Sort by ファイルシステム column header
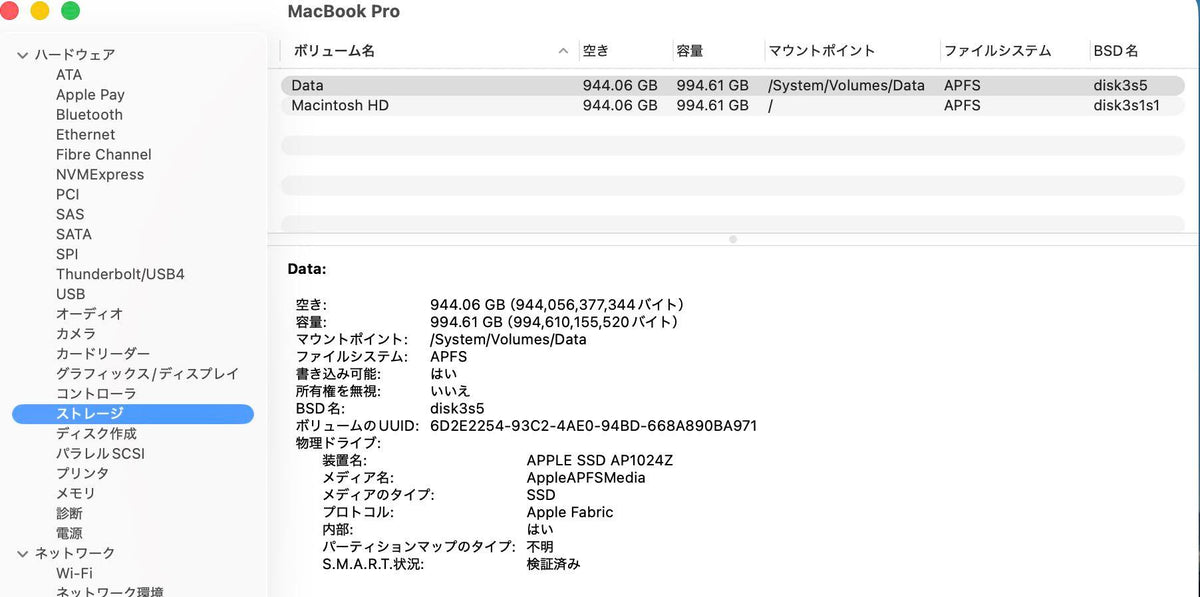The height and width of the screenshot is (597, 1200). pos(998,51)
